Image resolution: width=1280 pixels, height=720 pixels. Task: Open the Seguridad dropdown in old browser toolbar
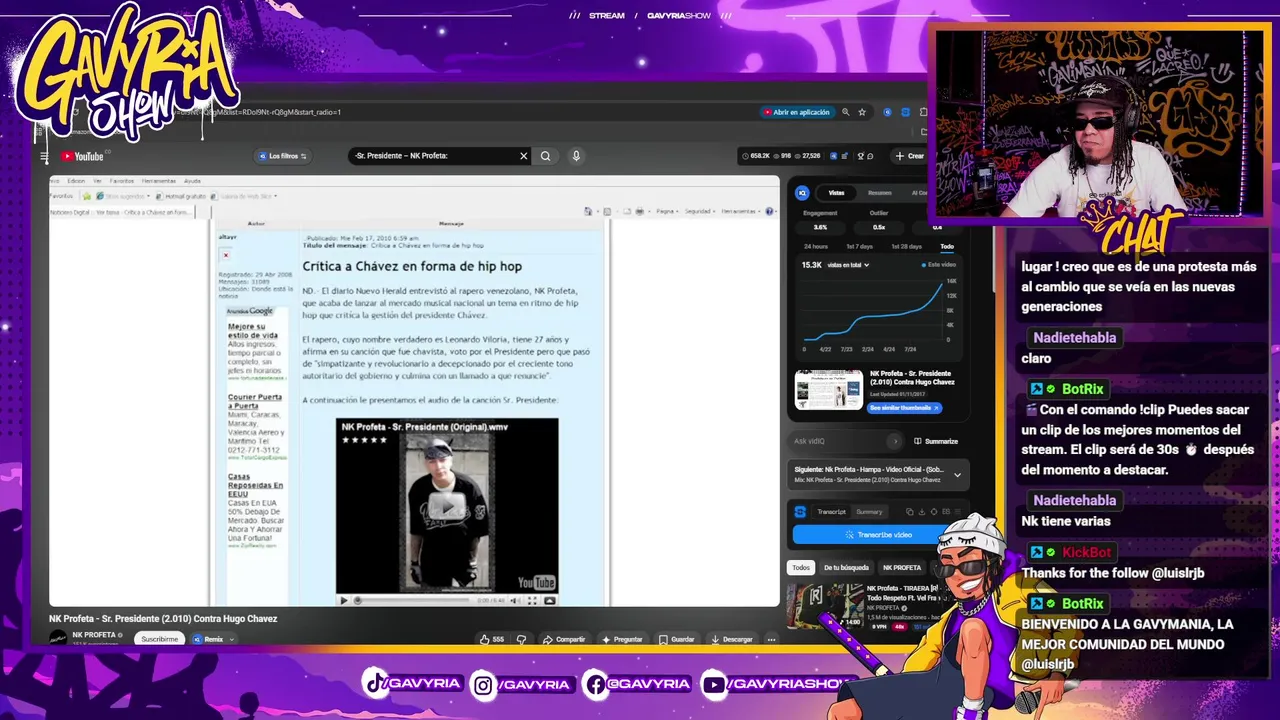coord(699,211)
